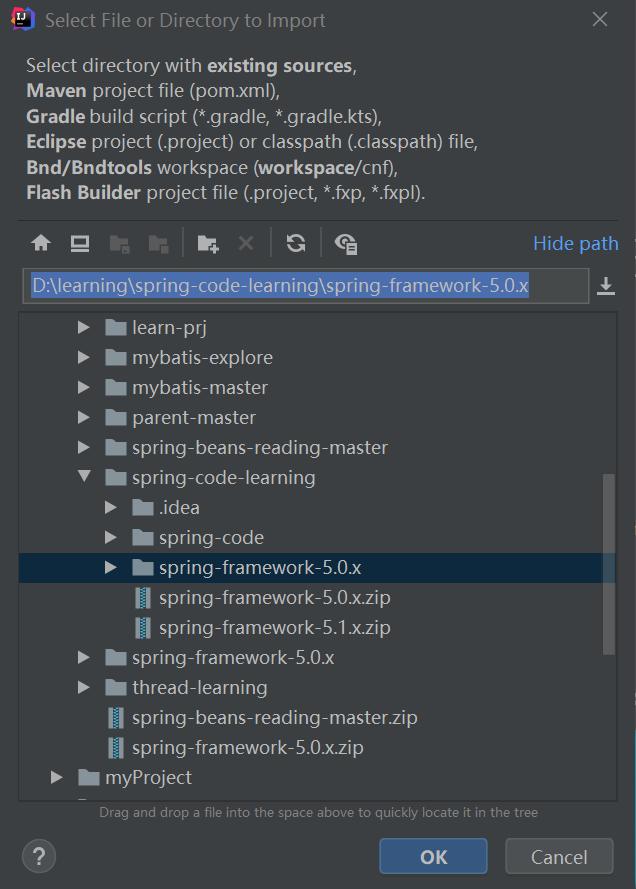The width and height of the screenshot is (636, 889).
Task: Expand the .idea folder node
Action: (111, 507)
